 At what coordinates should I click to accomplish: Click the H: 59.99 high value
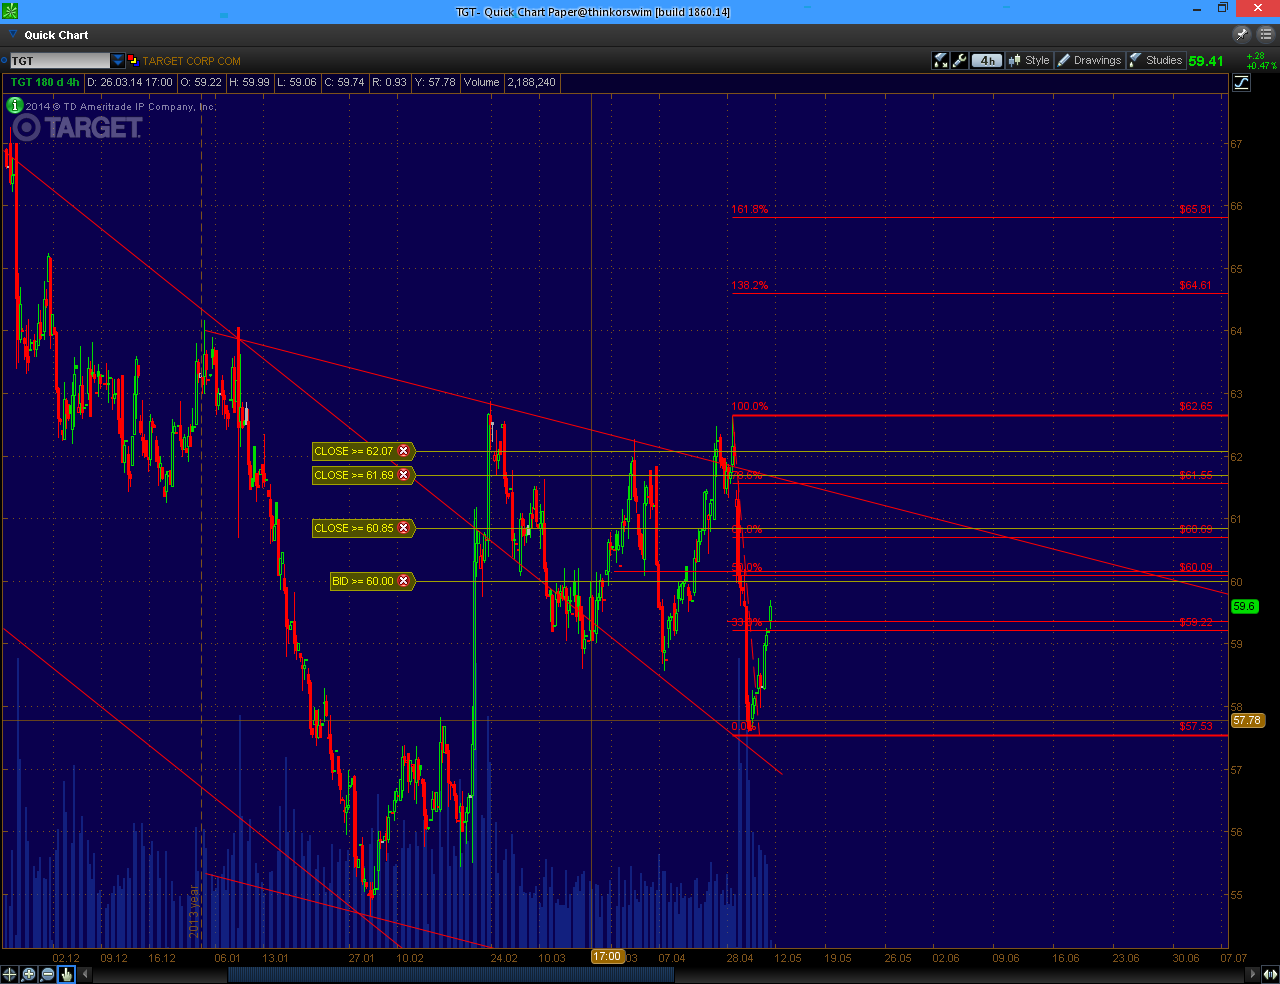coord(249,83)
